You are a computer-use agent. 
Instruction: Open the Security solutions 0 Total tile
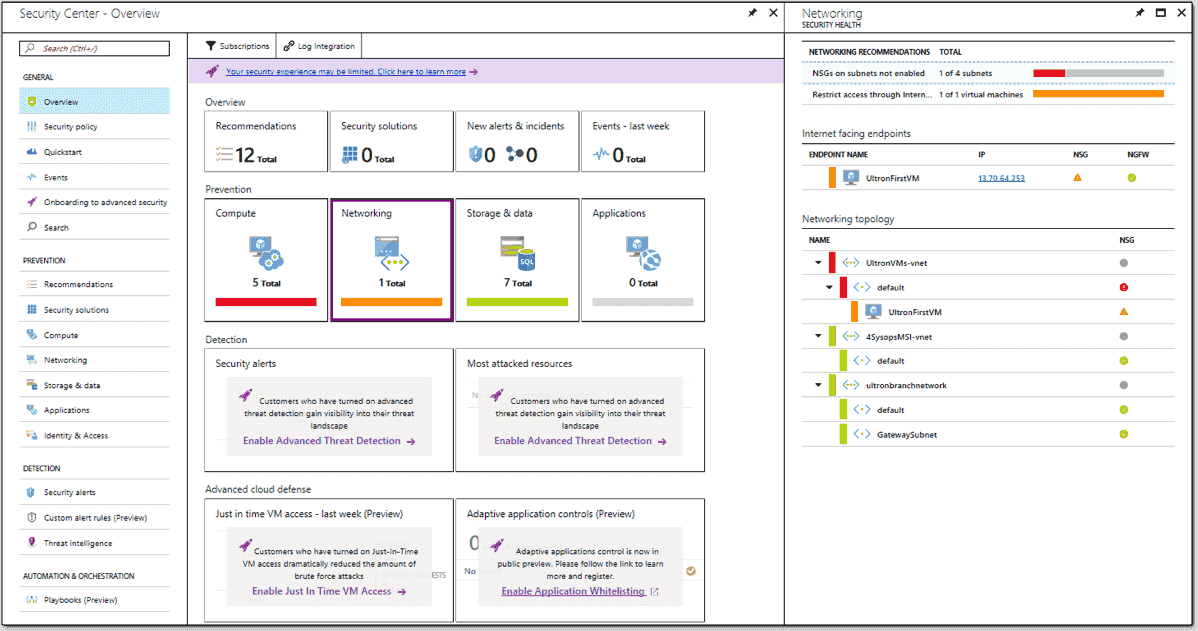tap(391, 141)
